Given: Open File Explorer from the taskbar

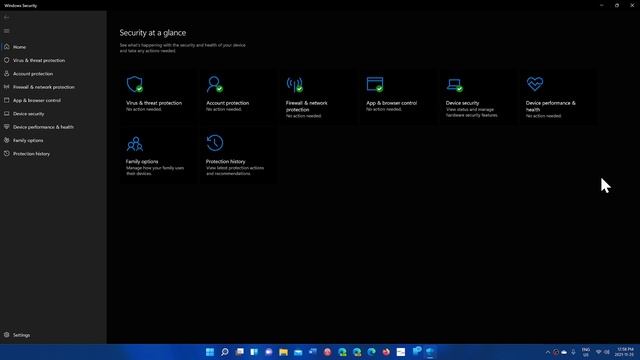Looking at the screenshot, I should [283, 352].
